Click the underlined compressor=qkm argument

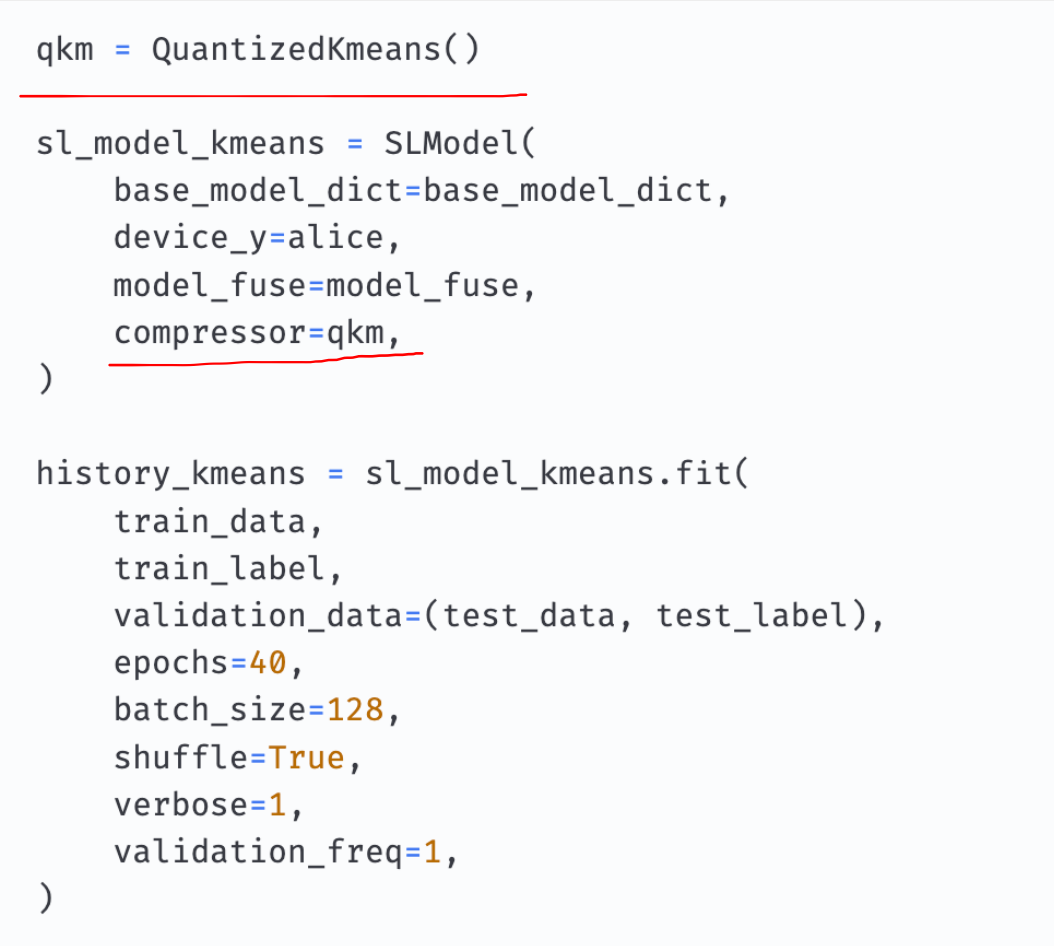256,334
